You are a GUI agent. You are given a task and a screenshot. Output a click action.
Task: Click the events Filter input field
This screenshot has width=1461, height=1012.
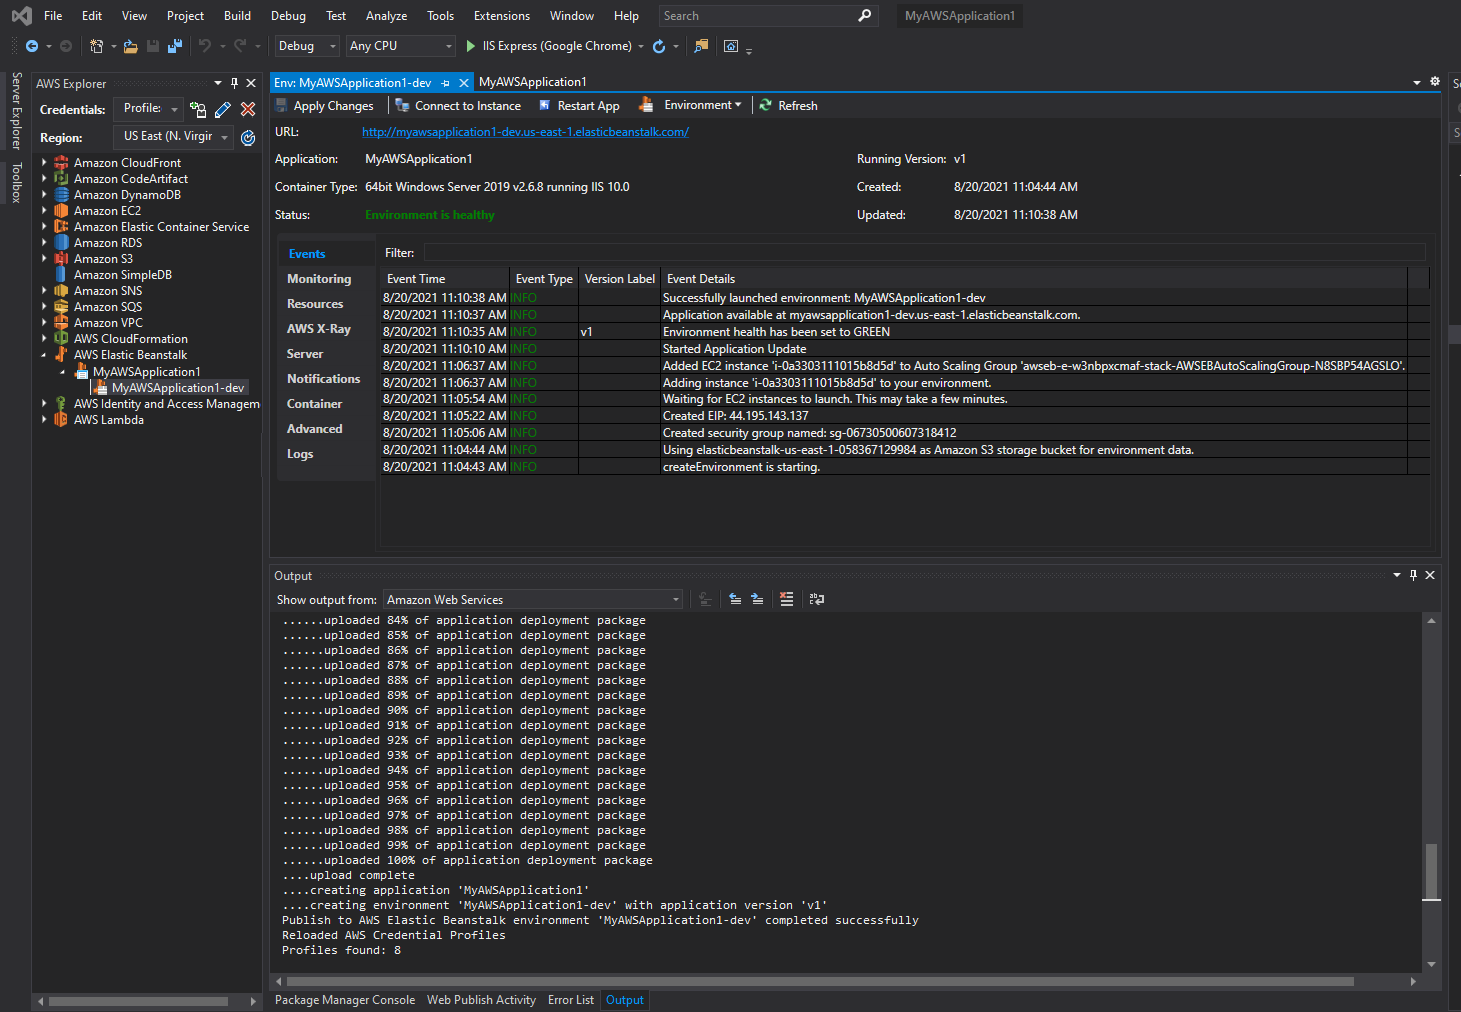coord(924,253)
